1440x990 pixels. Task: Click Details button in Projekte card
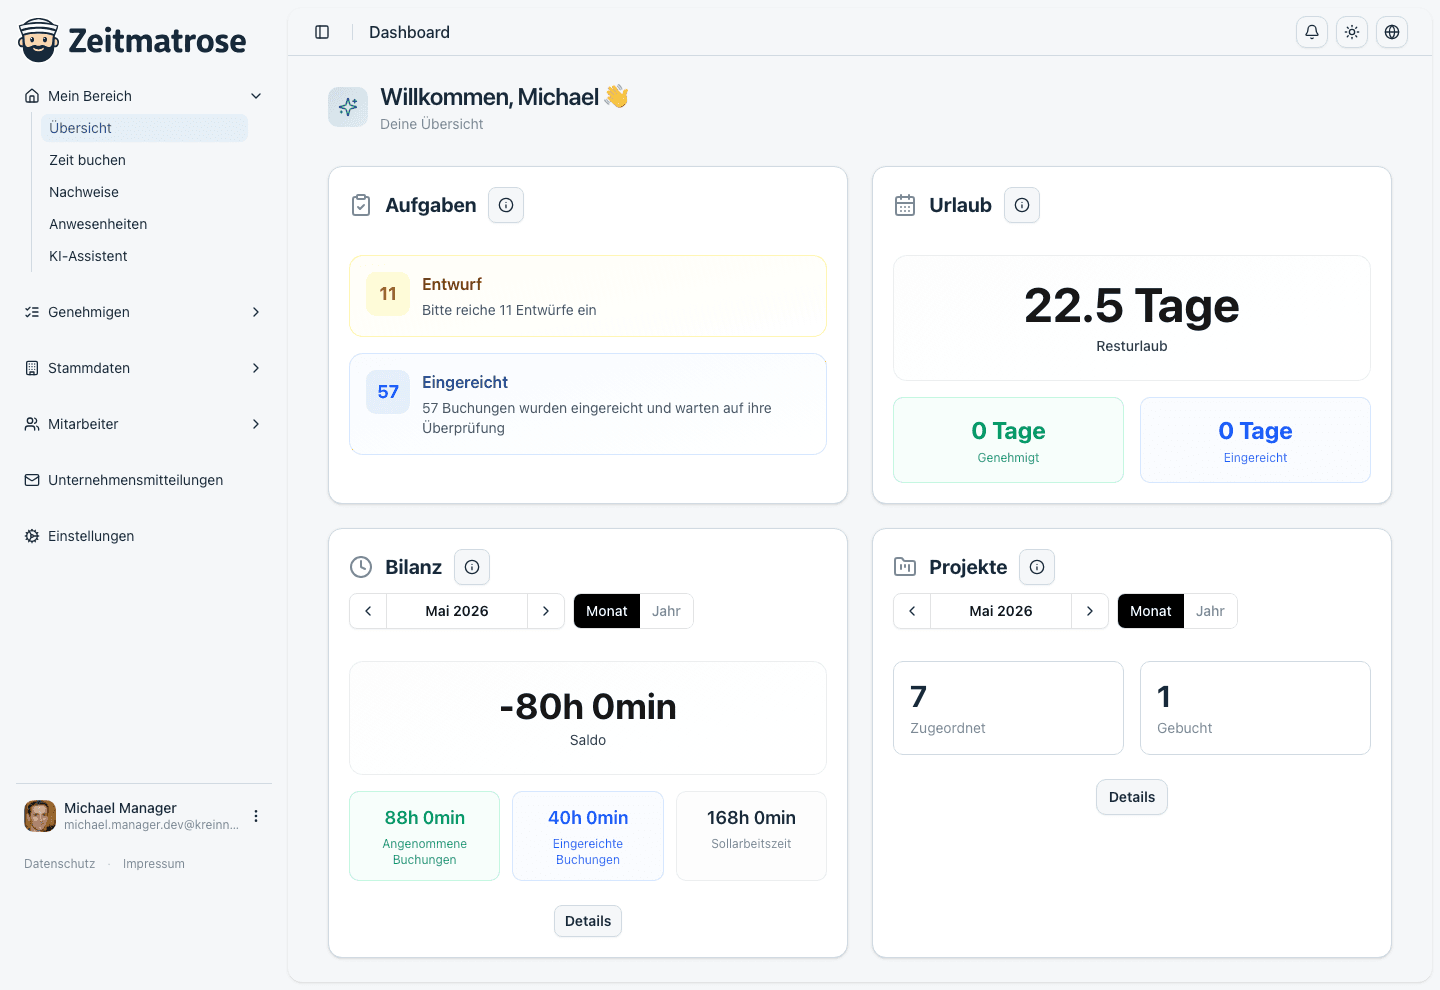pos(1132,797)
